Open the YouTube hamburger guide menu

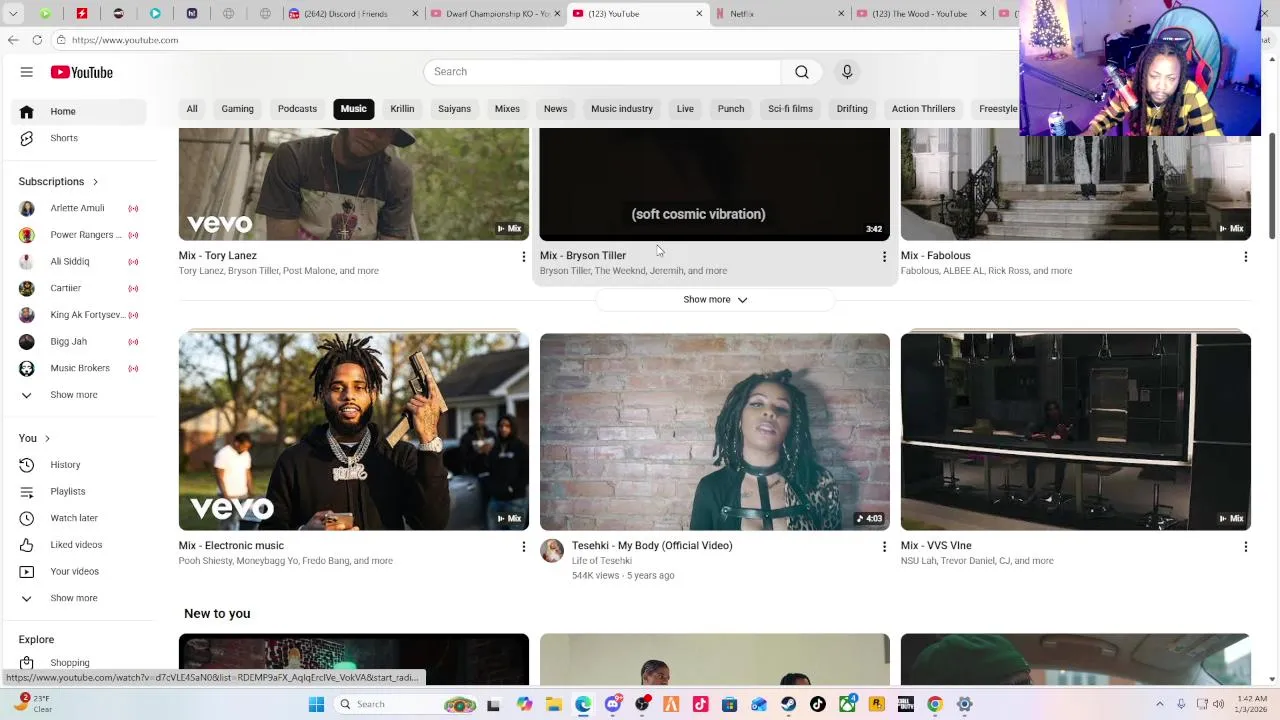tap(27, 72)
